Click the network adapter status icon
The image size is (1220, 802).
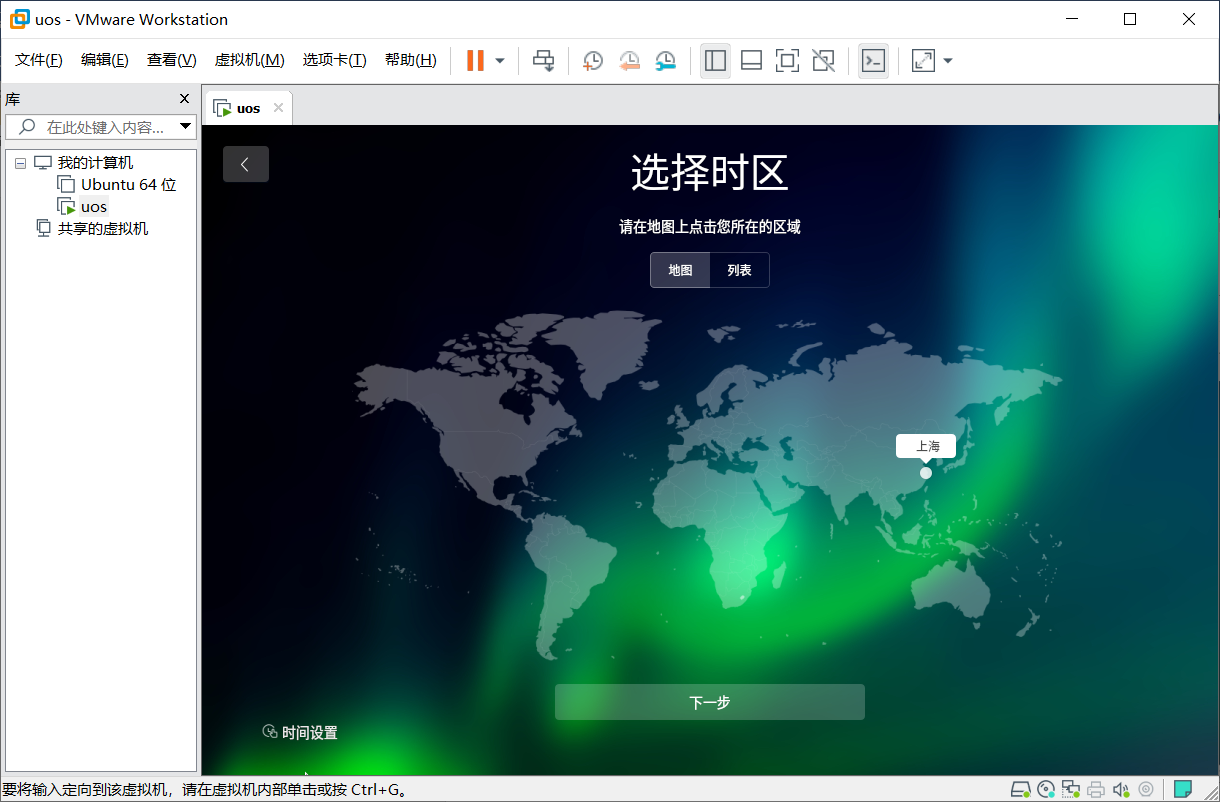1071,789
